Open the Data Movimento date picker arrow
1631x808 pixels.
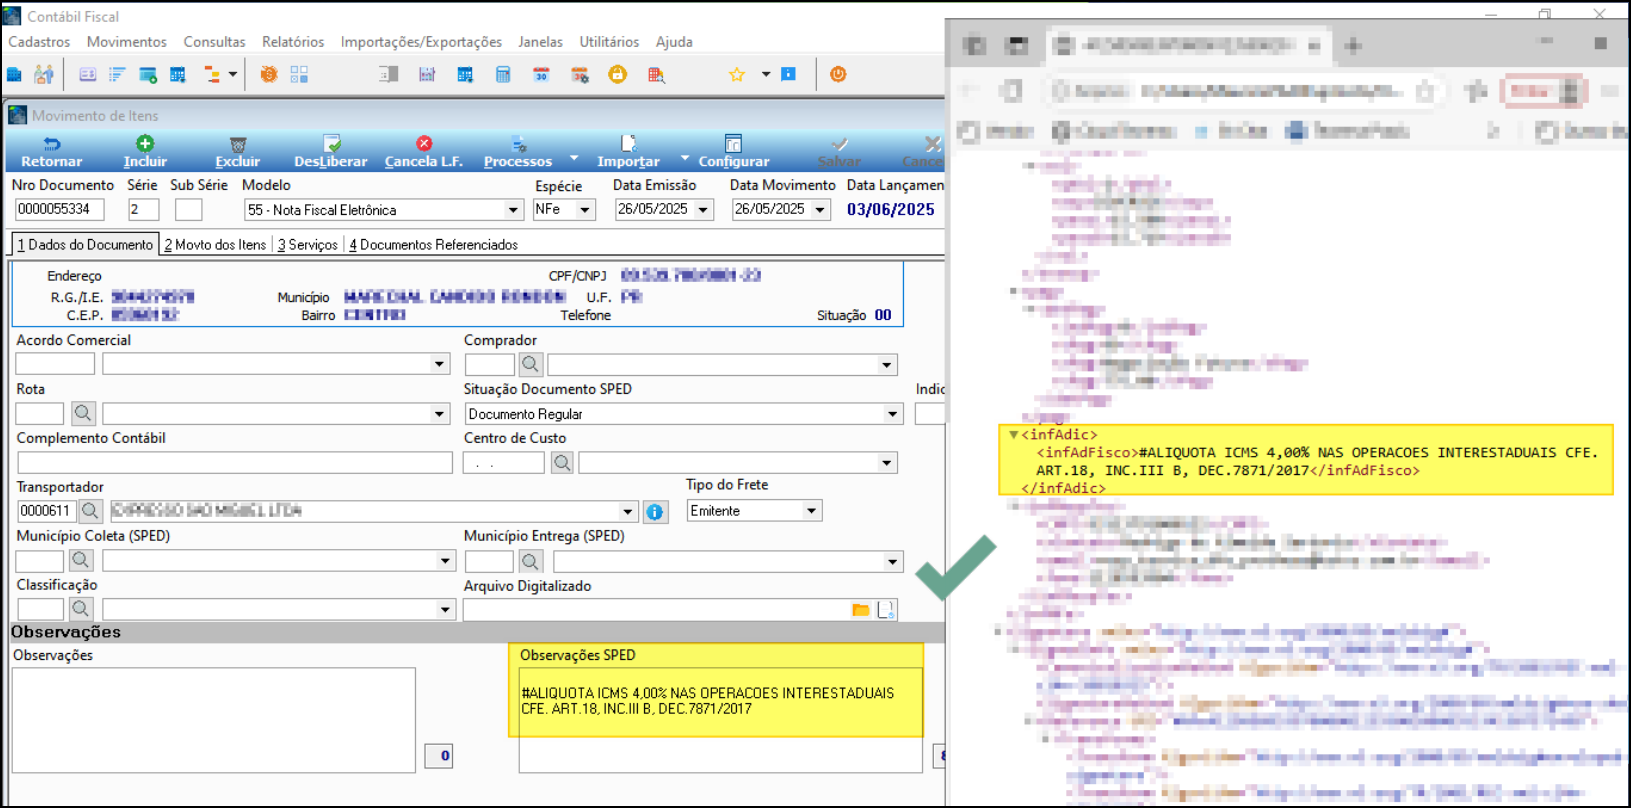click(x=820, y=210)
